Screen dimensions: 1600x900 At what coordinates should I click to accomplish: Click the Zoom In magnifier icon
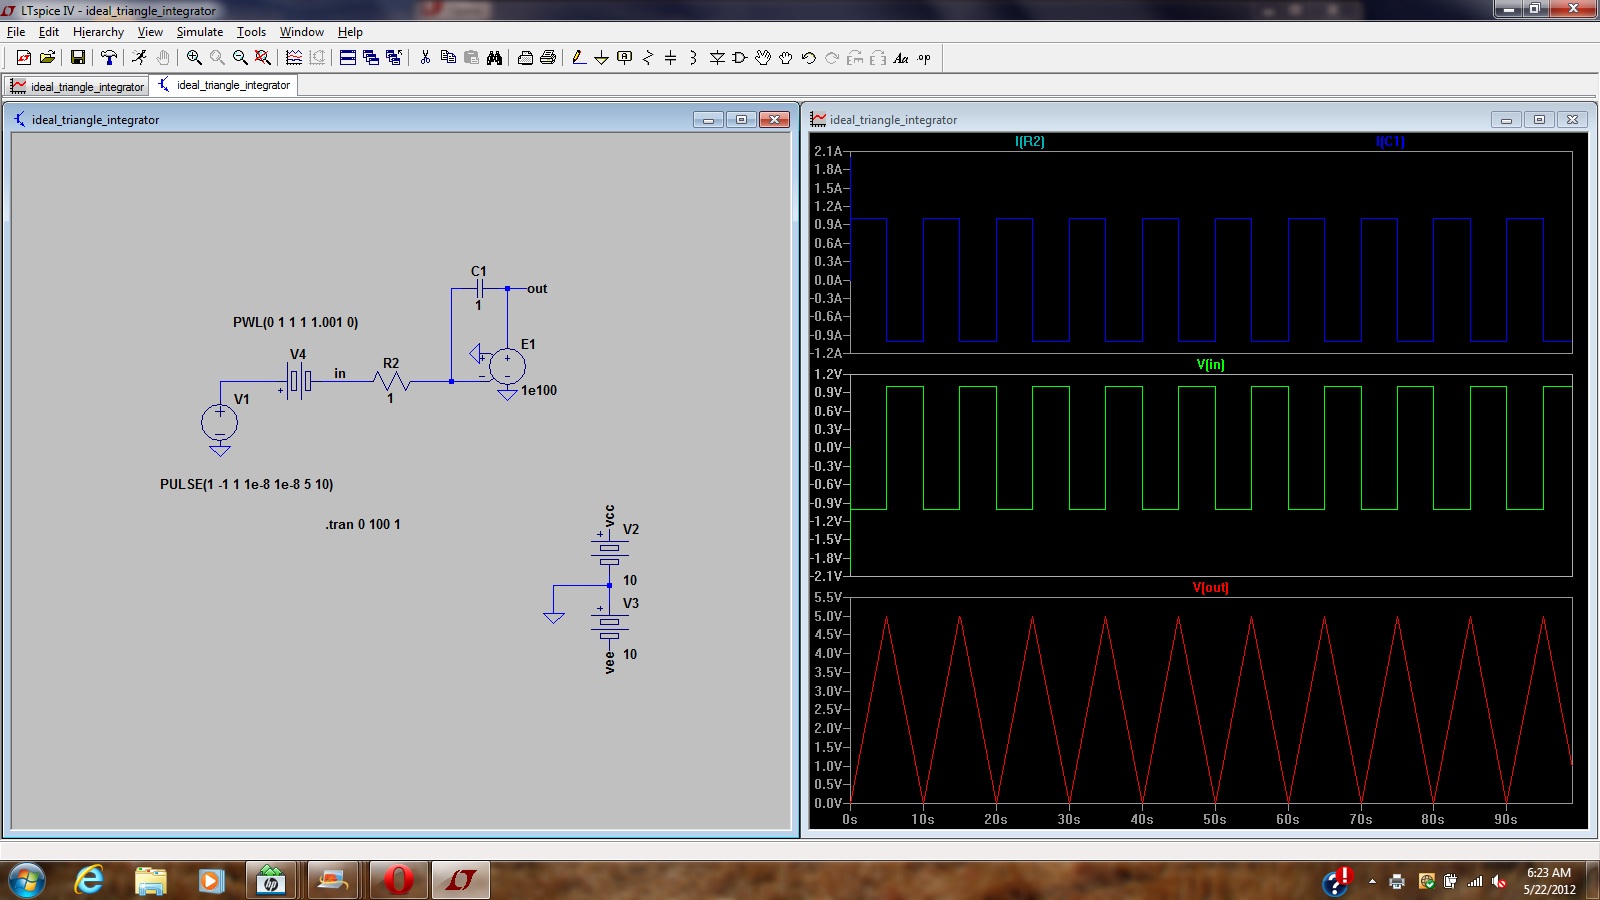point(194,58)
